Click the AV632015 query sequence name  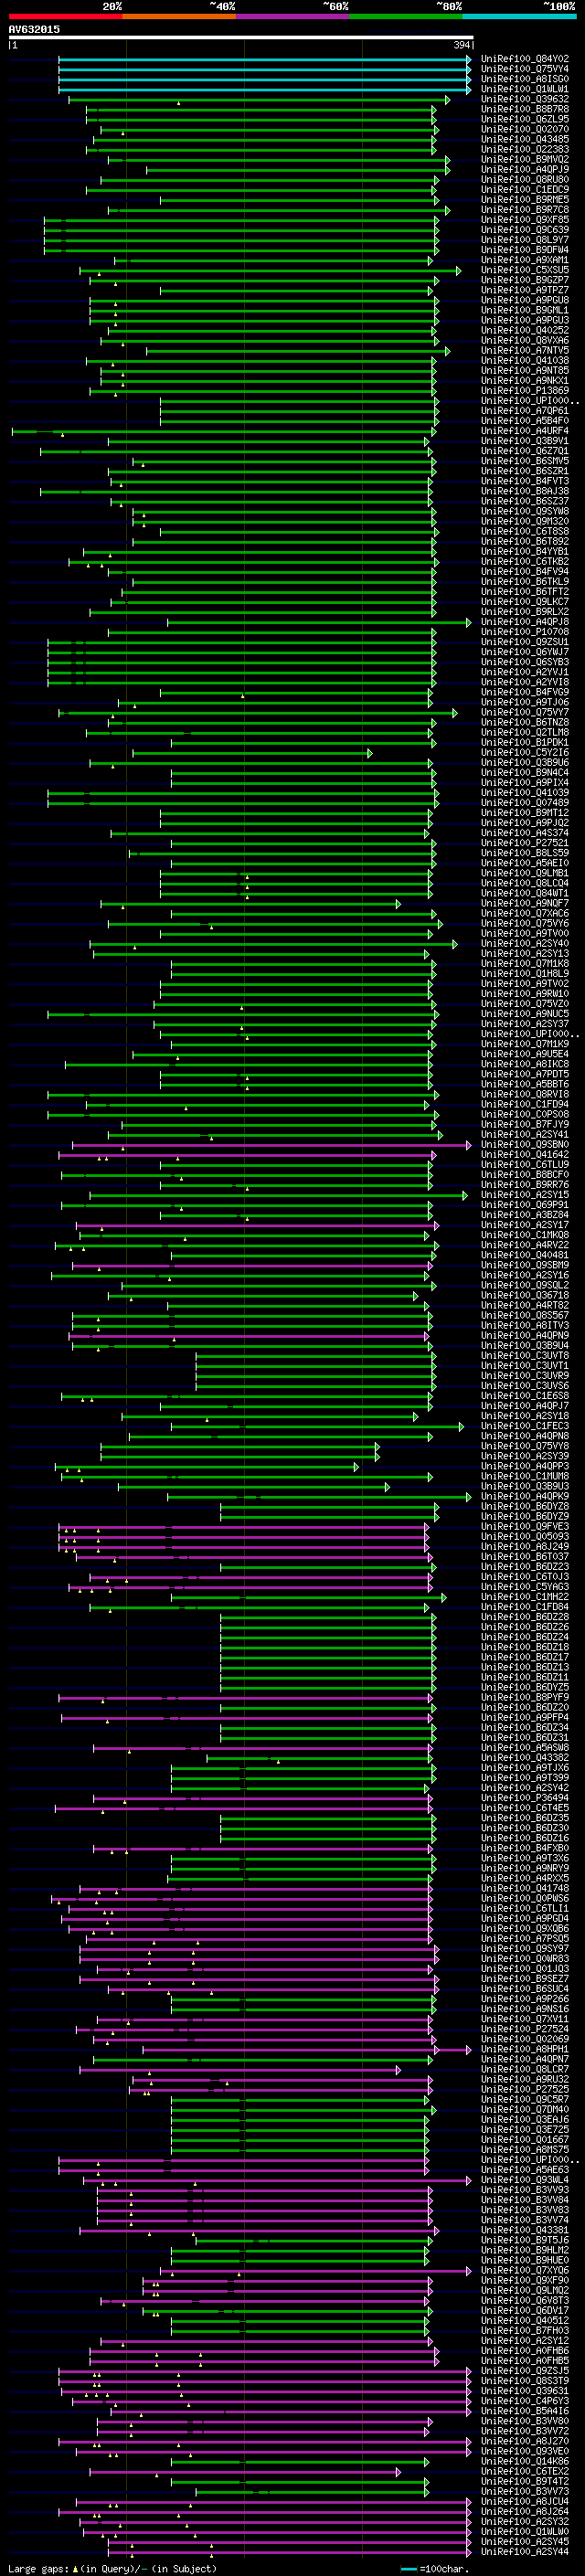click(x=34, y=29)
